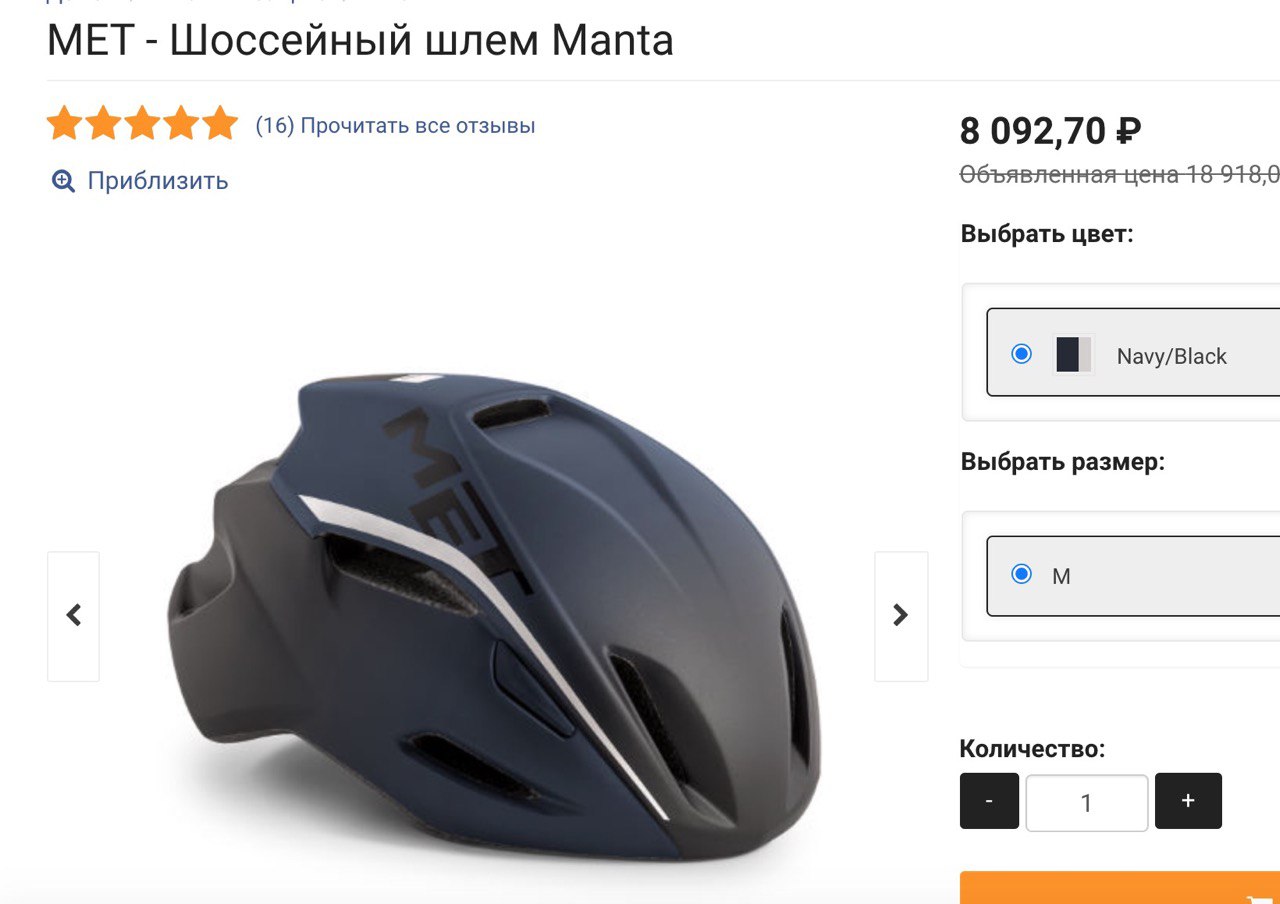Viewport: 1280px width, 904px height.
Task: Click the Navy/Black option label
Action: tap(1171, 356)
